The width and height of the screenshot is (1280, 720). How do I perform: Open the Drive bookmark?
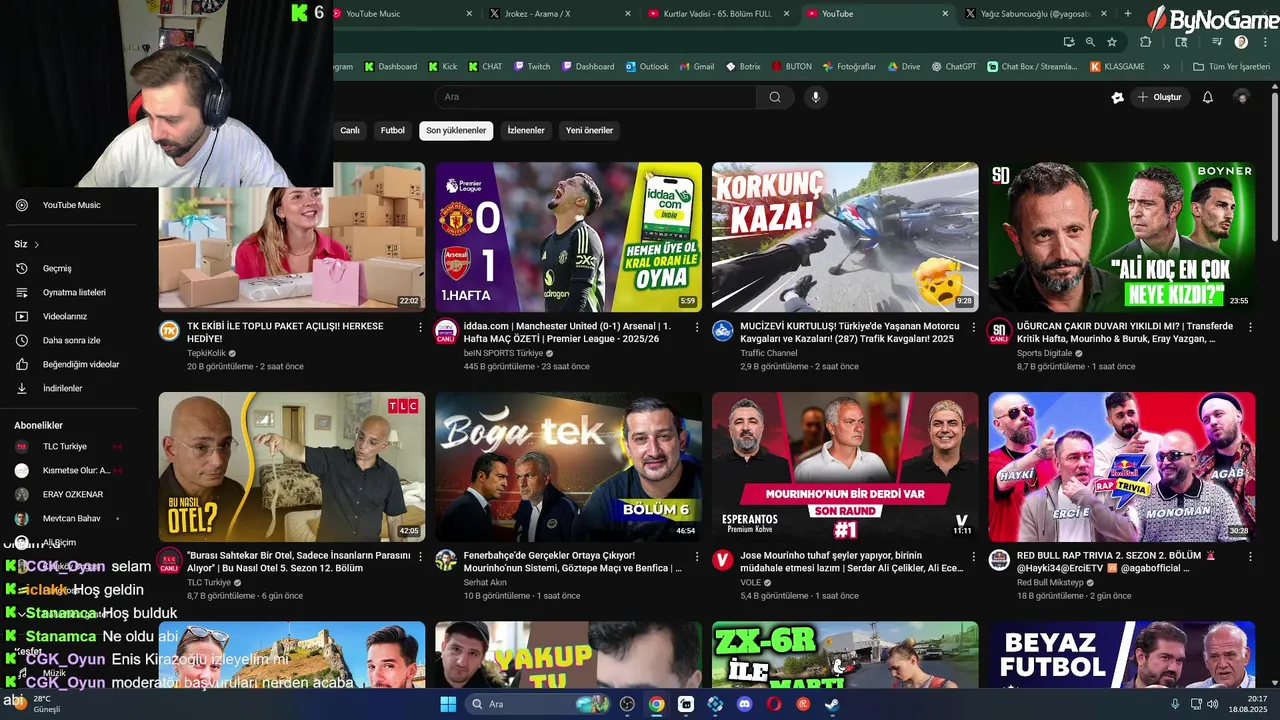(x=904, y=66)
